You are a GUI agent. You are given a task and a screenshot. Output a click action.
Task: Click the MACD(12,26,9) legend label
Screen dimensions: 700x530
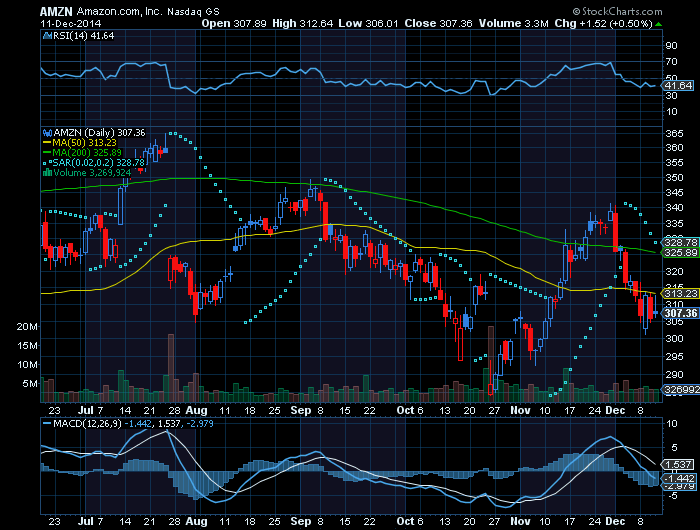(87, 423)
